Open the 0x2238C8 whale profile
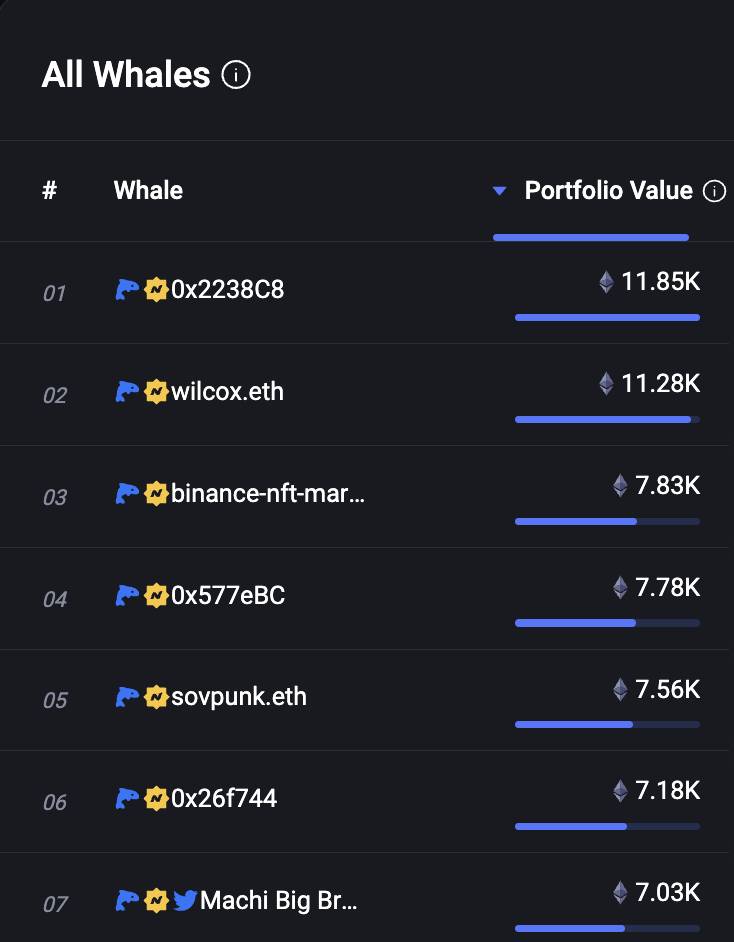 click(x=228, y=290)
